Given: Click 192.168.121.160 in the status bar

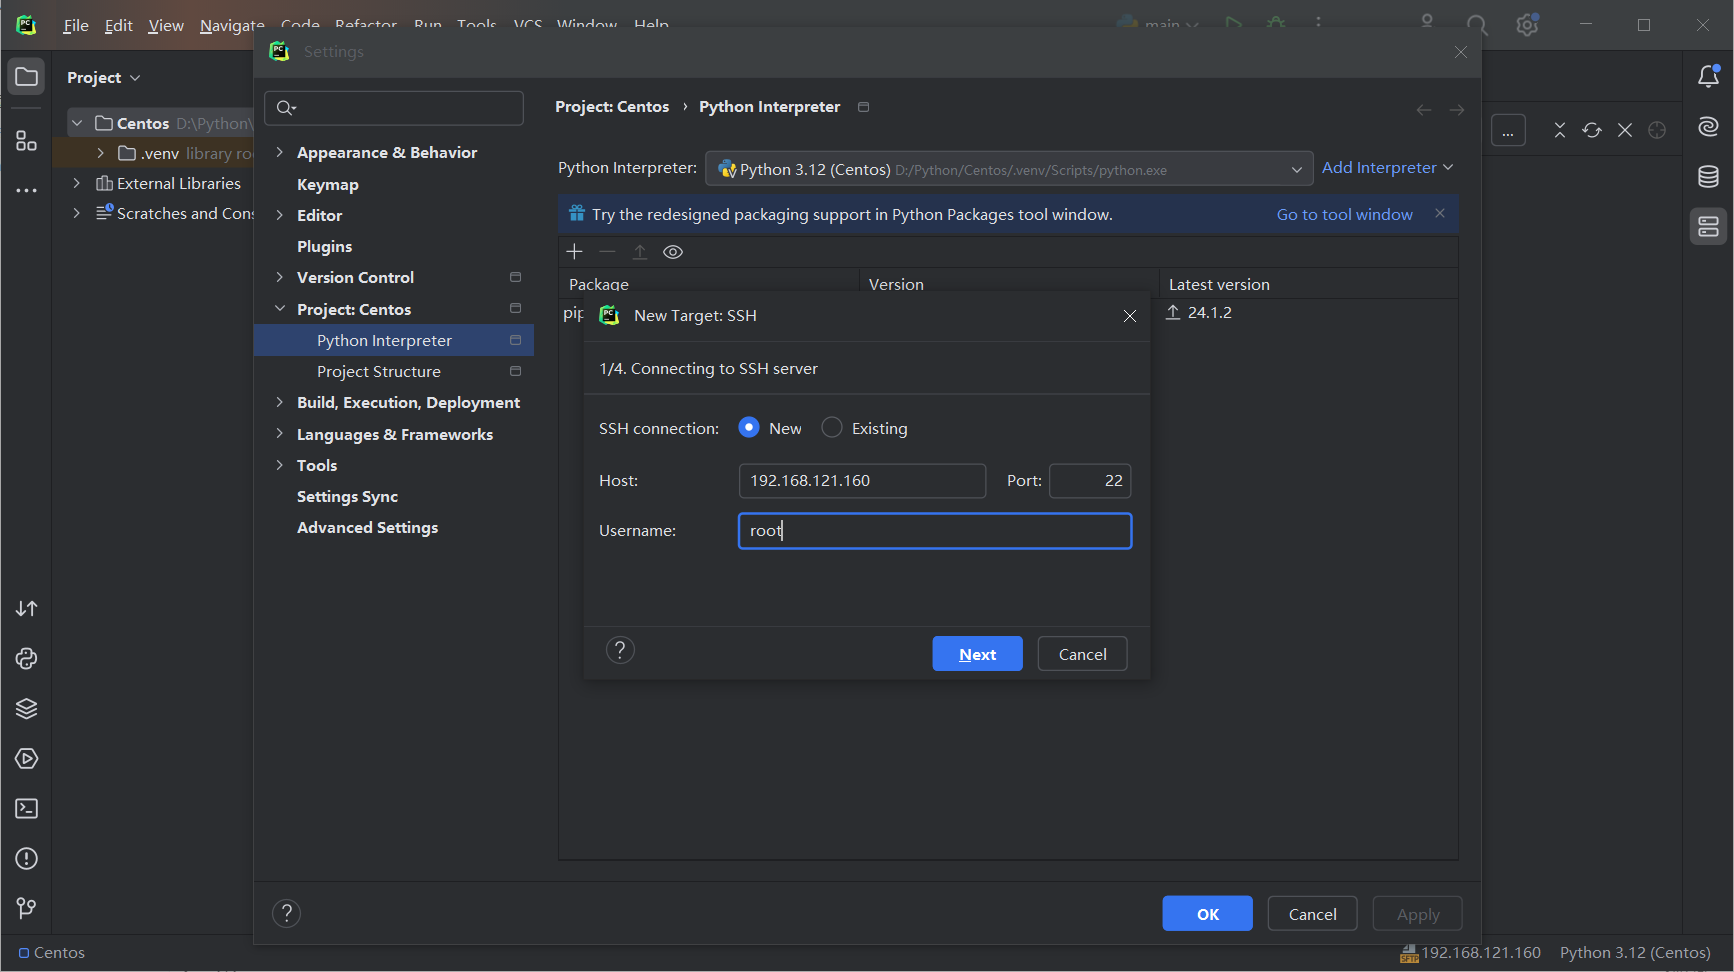Looking at the screenshot, I should point(1470,953).
